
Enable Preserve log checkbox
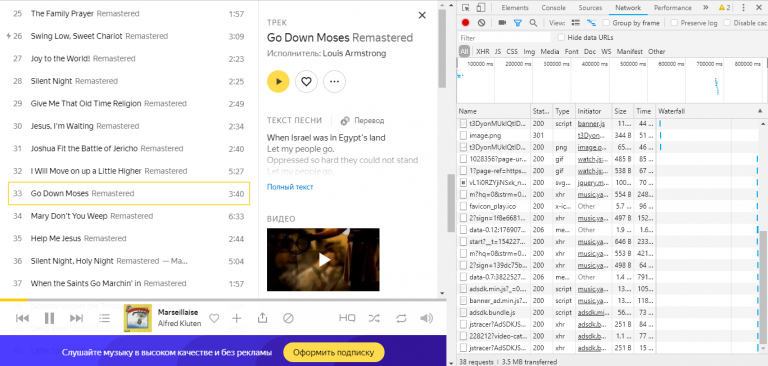[674, 23]
